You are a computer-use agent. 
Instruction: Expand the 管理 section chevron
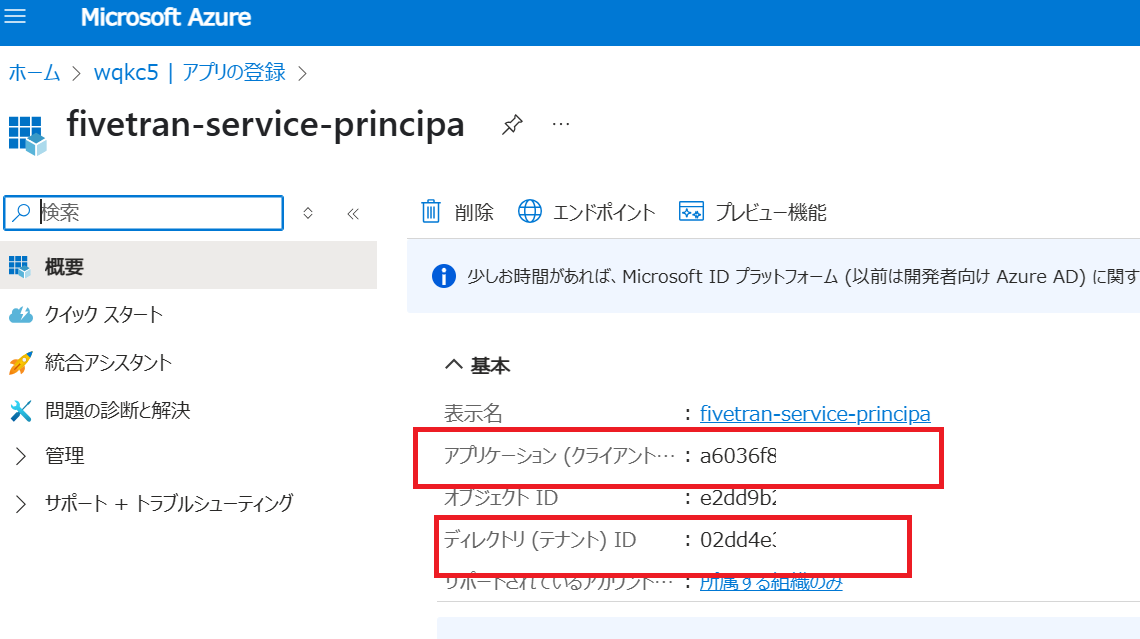point(20,456)
